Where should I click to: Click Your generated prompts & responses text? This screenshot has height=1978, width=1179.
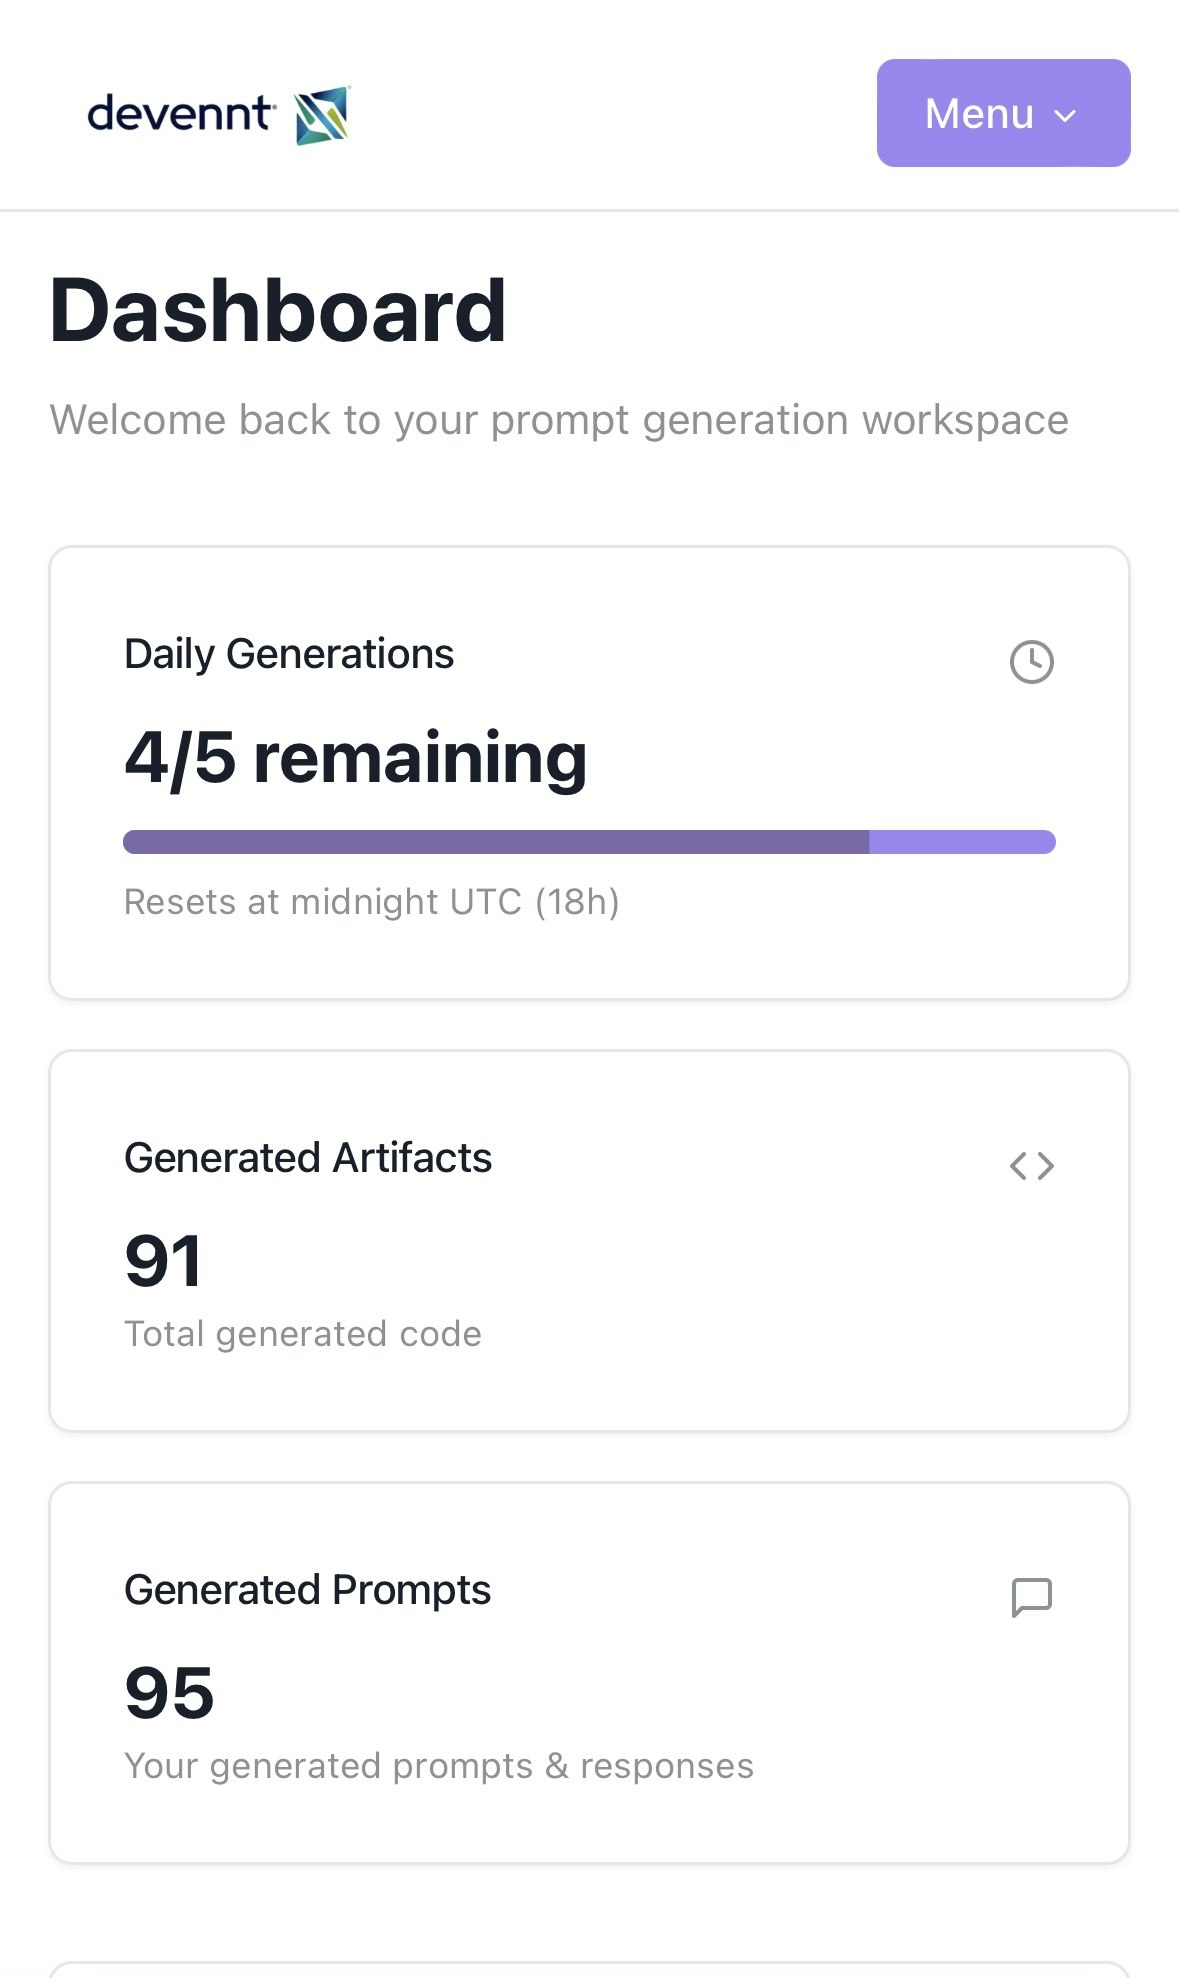439,1766
